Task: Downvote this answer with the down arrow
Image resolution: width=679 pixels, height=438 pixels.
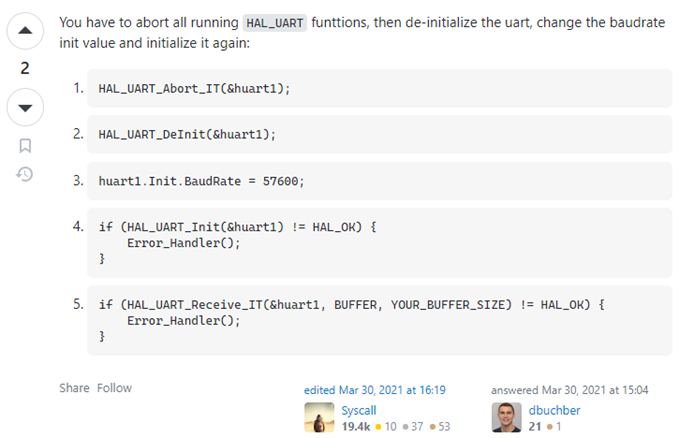Action: (x=25, y=107)
